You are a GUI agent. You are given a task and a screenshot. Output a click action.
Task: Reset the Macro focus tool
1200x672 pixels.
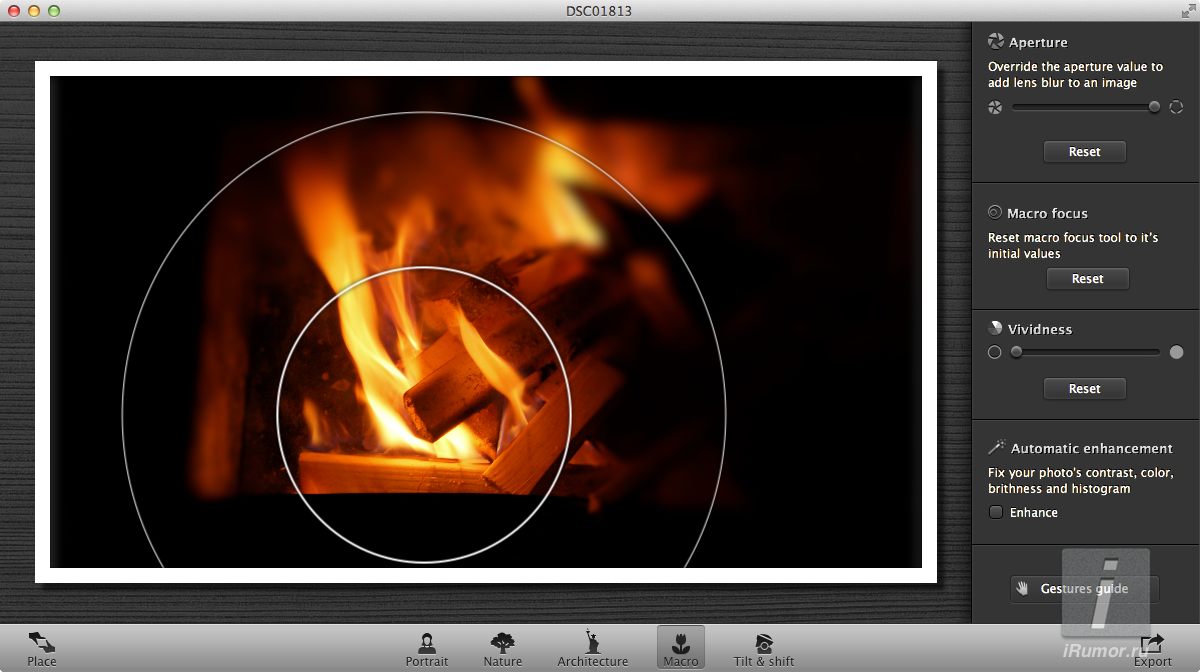pos(1088,279)
